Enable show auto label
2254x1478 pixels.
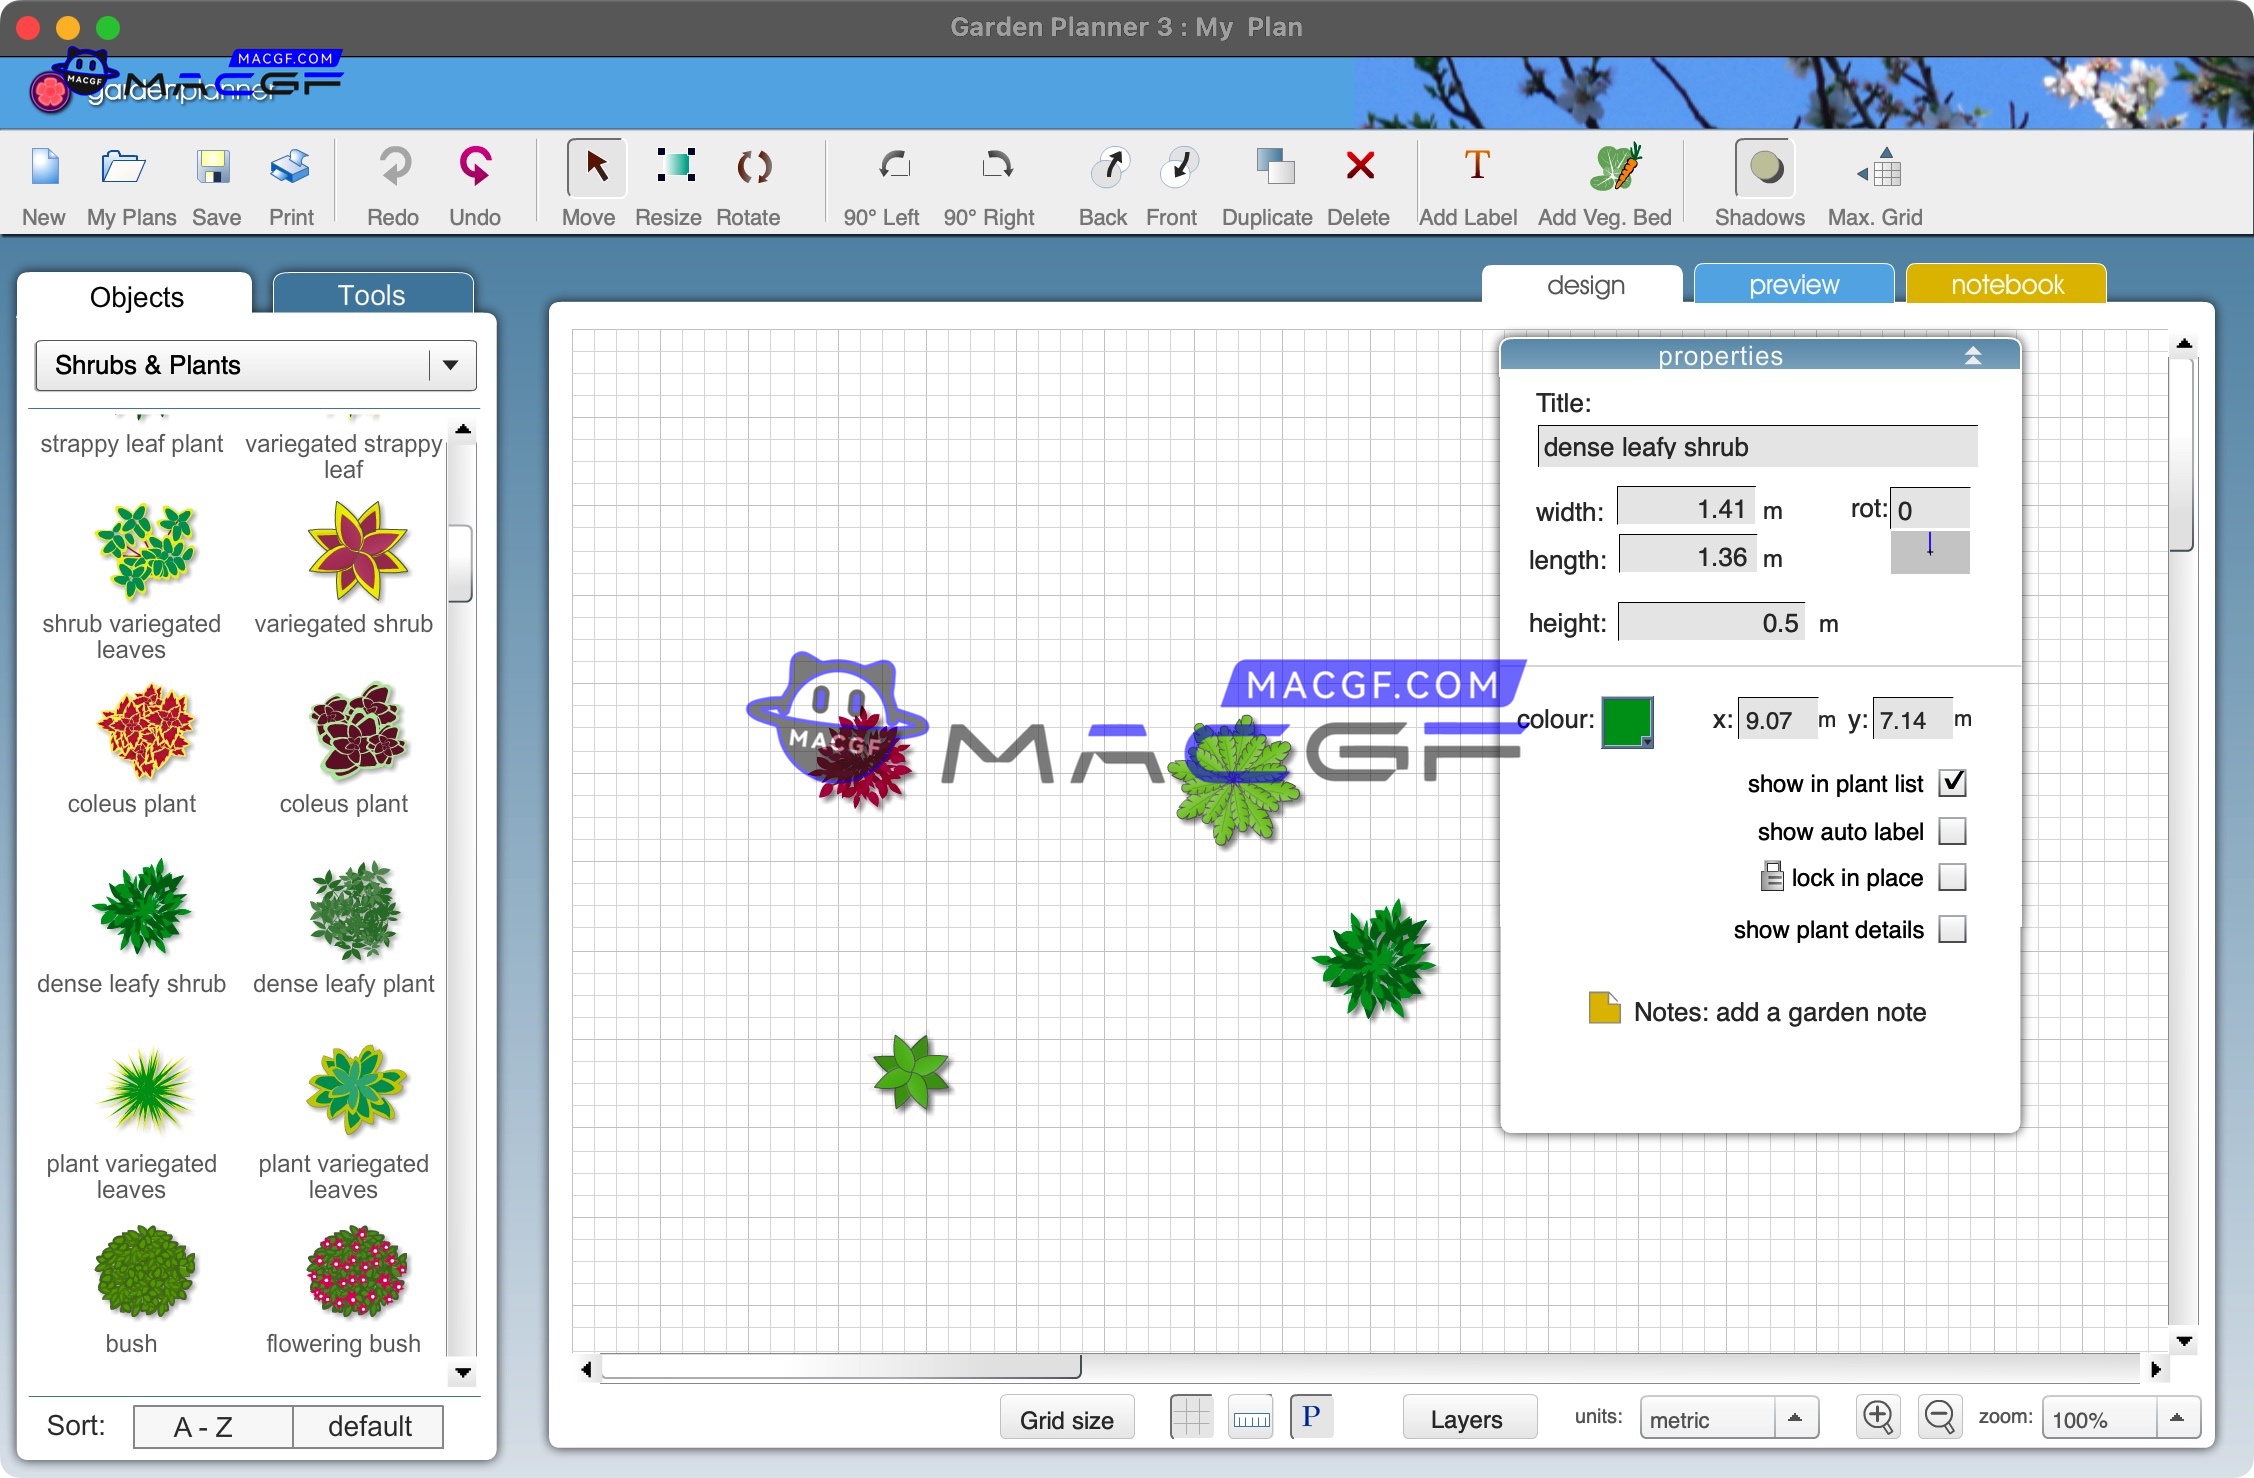point(1953,831)
